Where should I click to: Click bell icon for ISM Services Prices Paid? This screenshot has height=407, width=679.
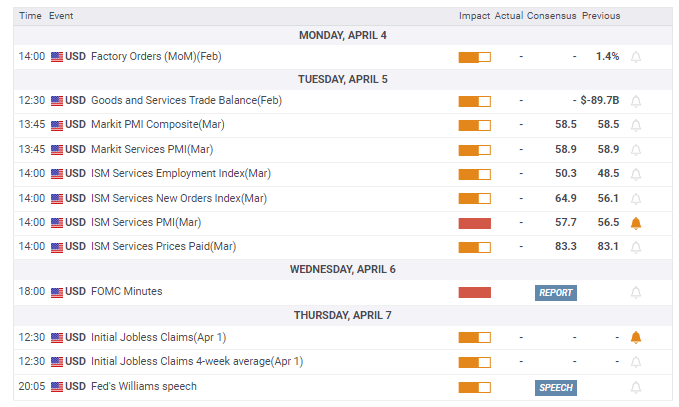[x=636, y=247]
